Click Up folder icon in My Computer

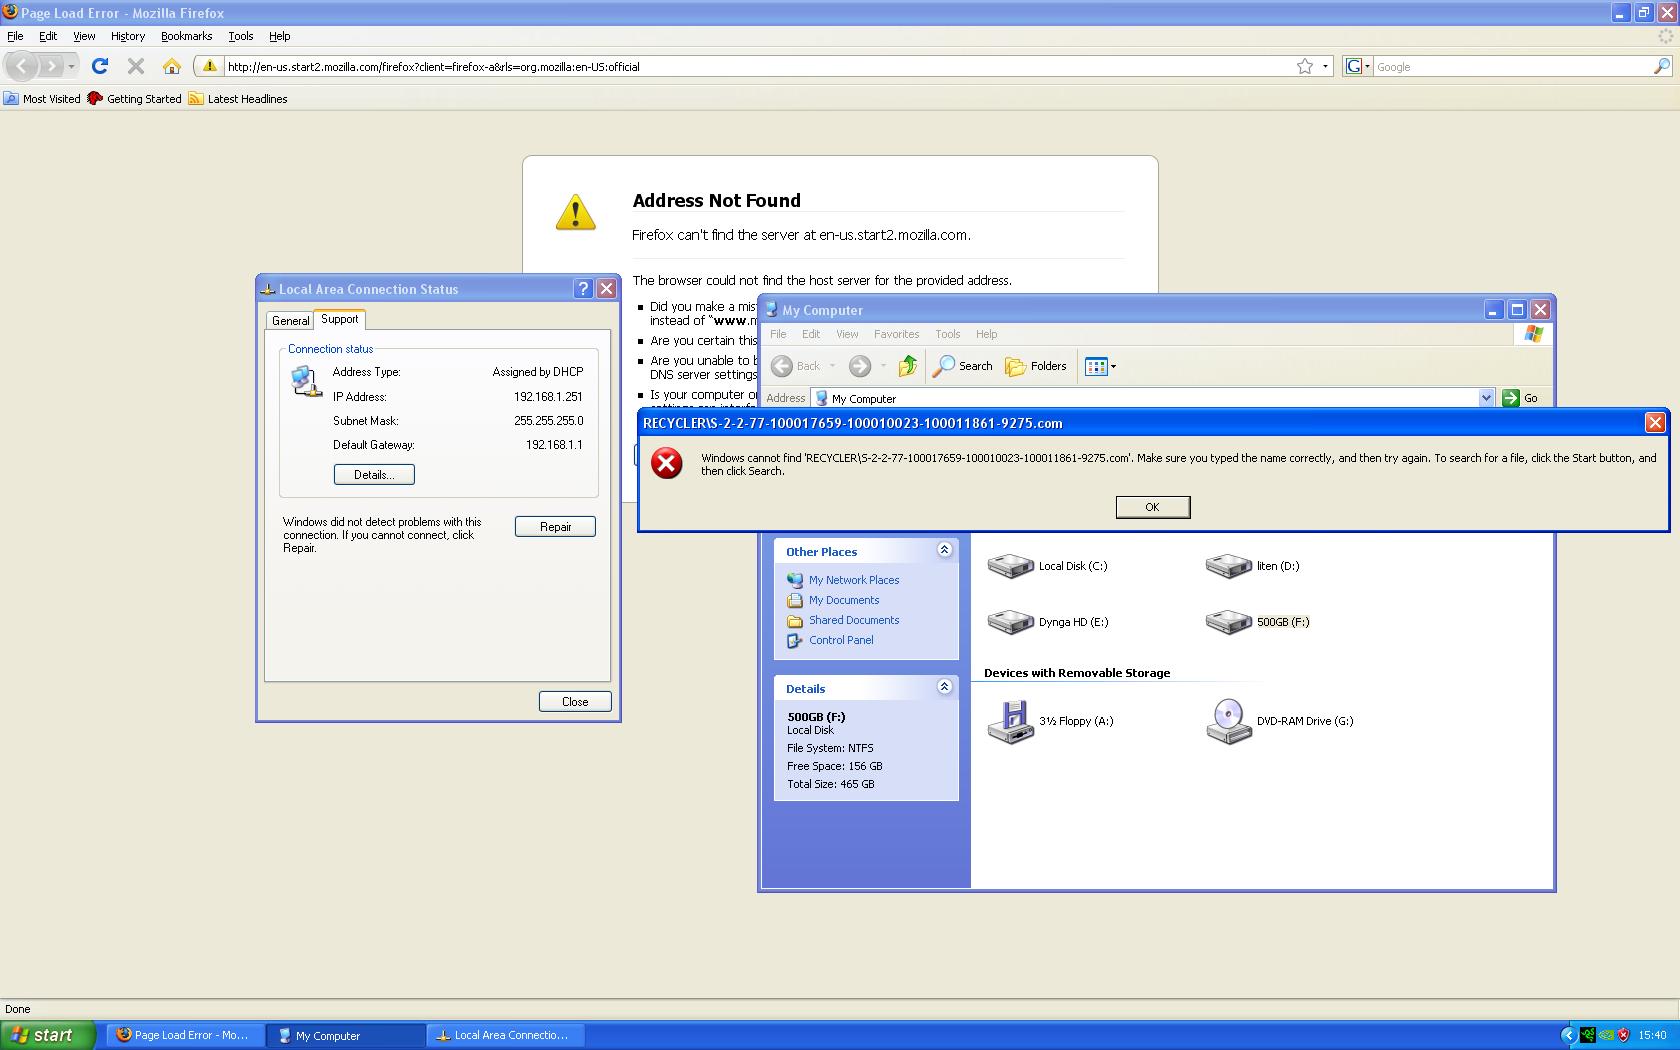point(907,366)
